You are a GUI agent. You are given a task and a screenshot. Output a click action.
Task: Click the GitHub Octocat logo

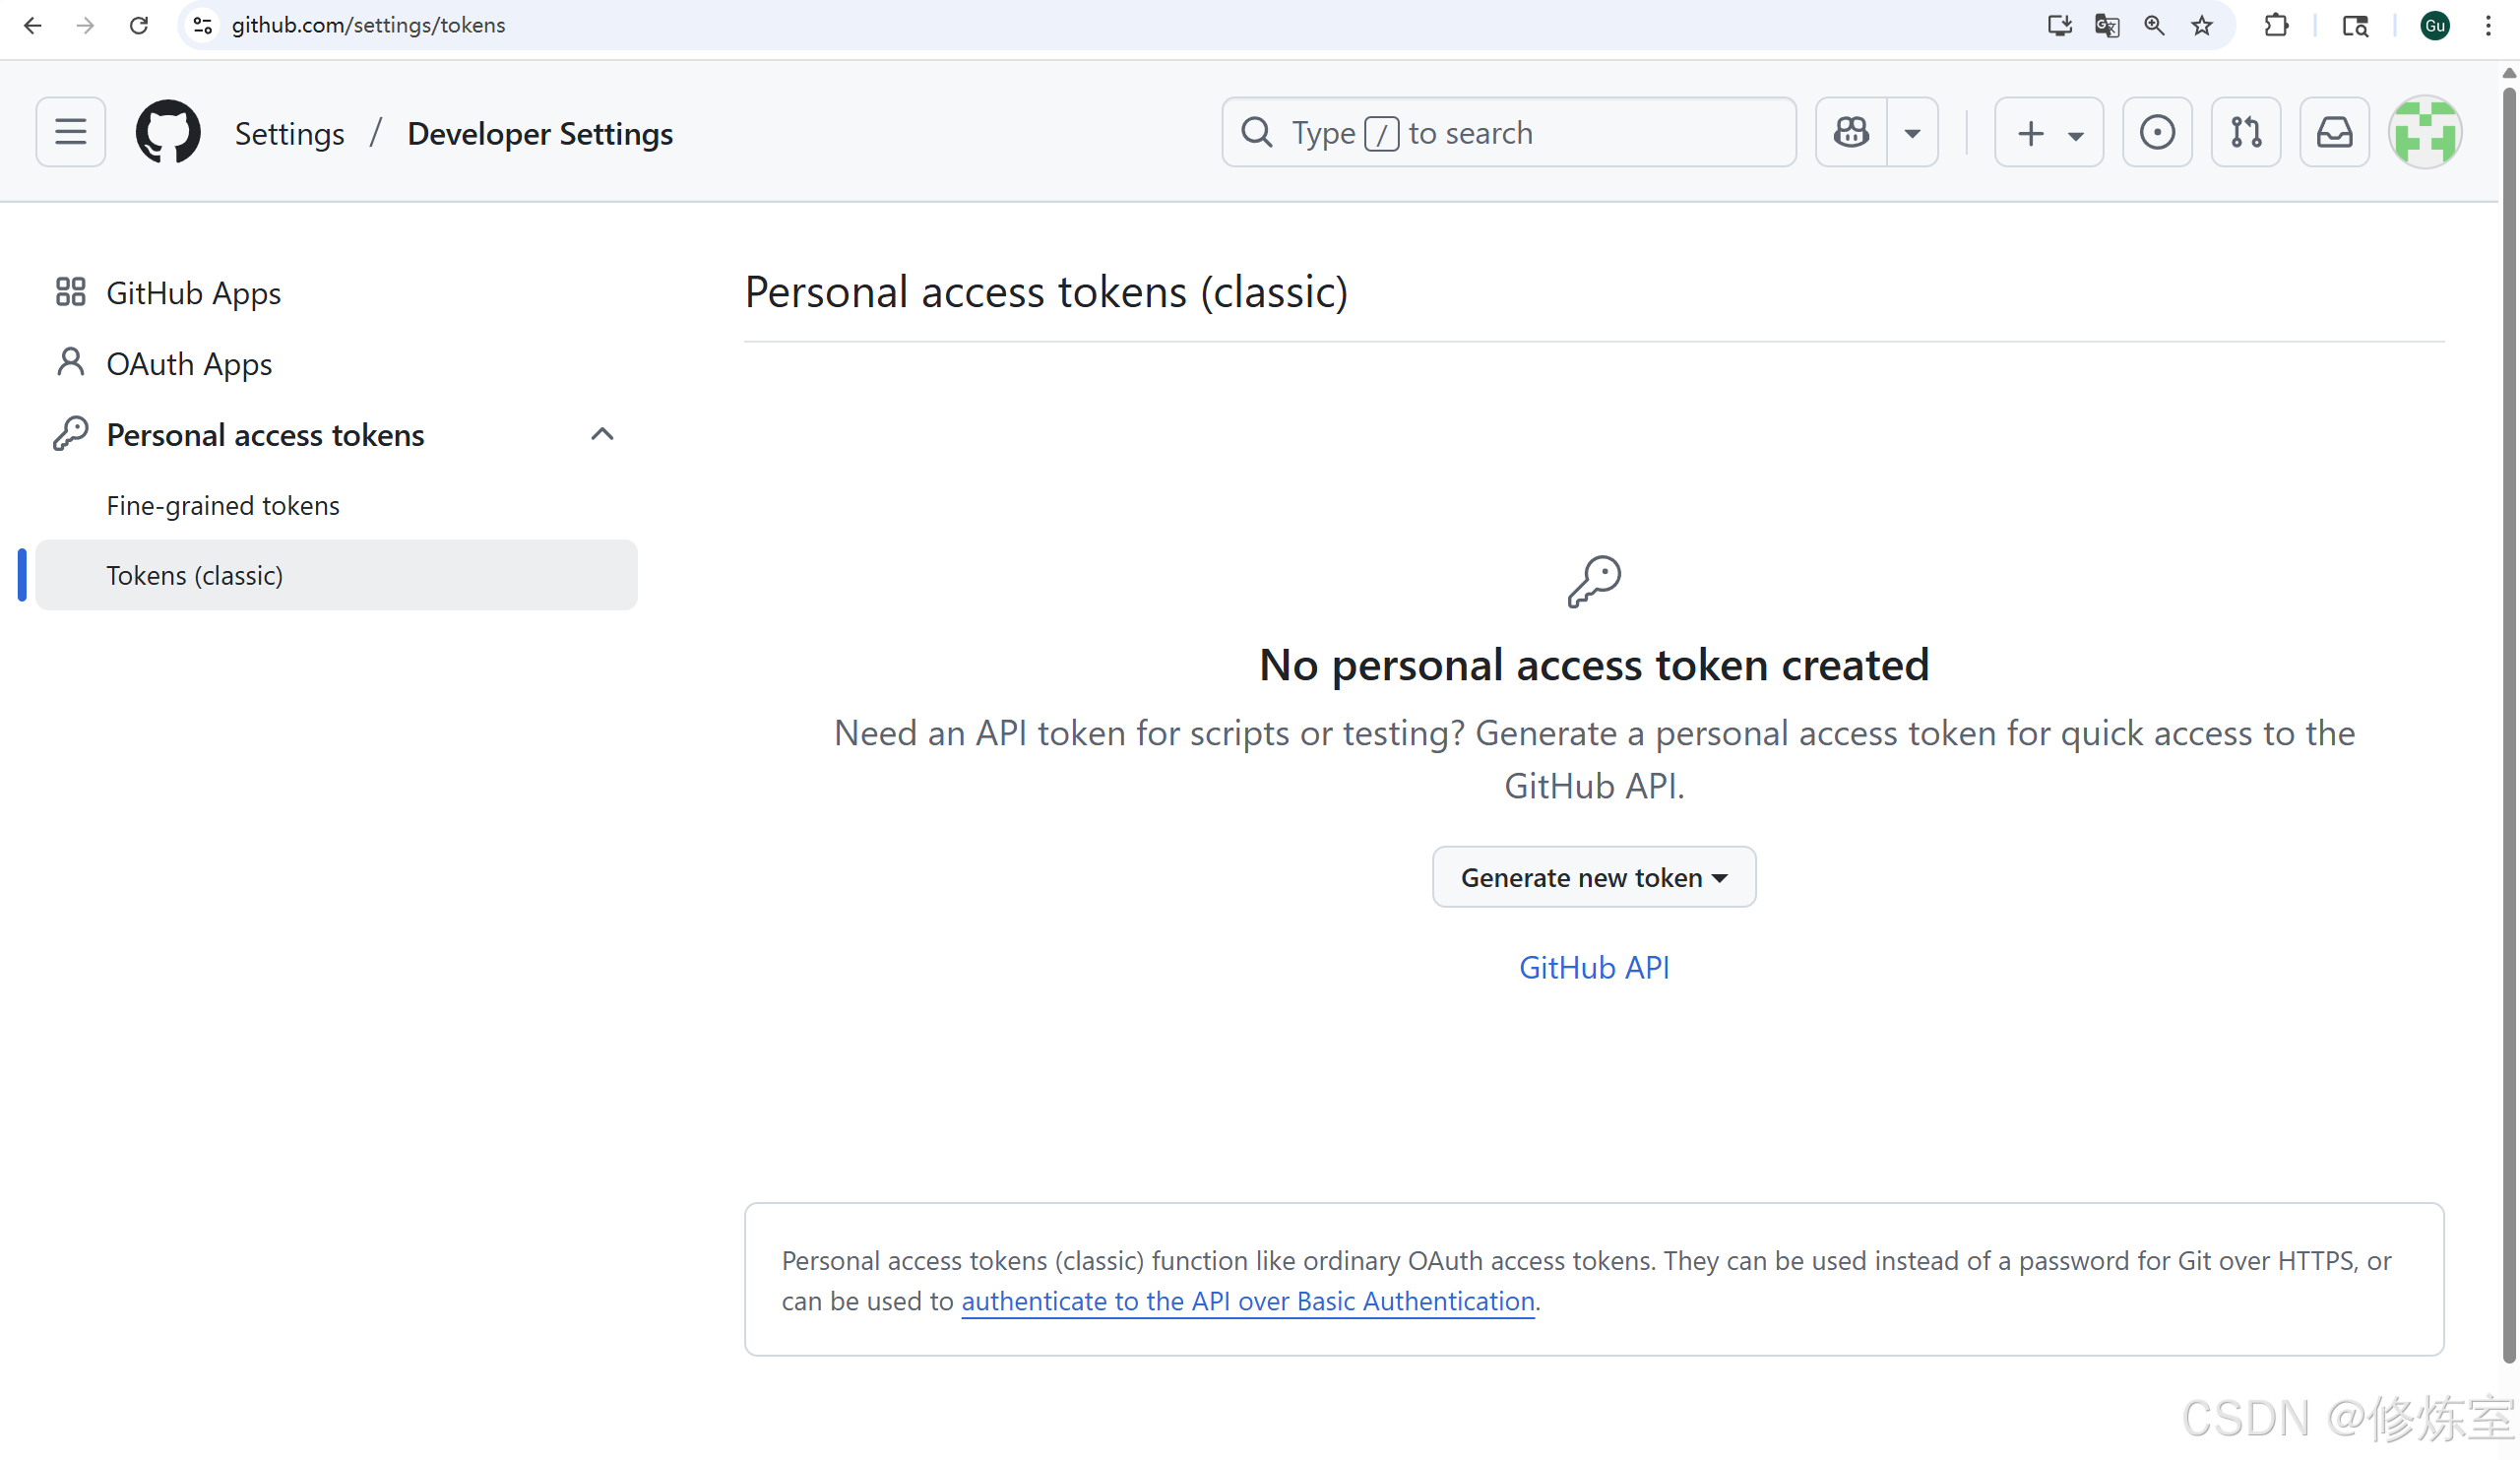tap(168, 132)
